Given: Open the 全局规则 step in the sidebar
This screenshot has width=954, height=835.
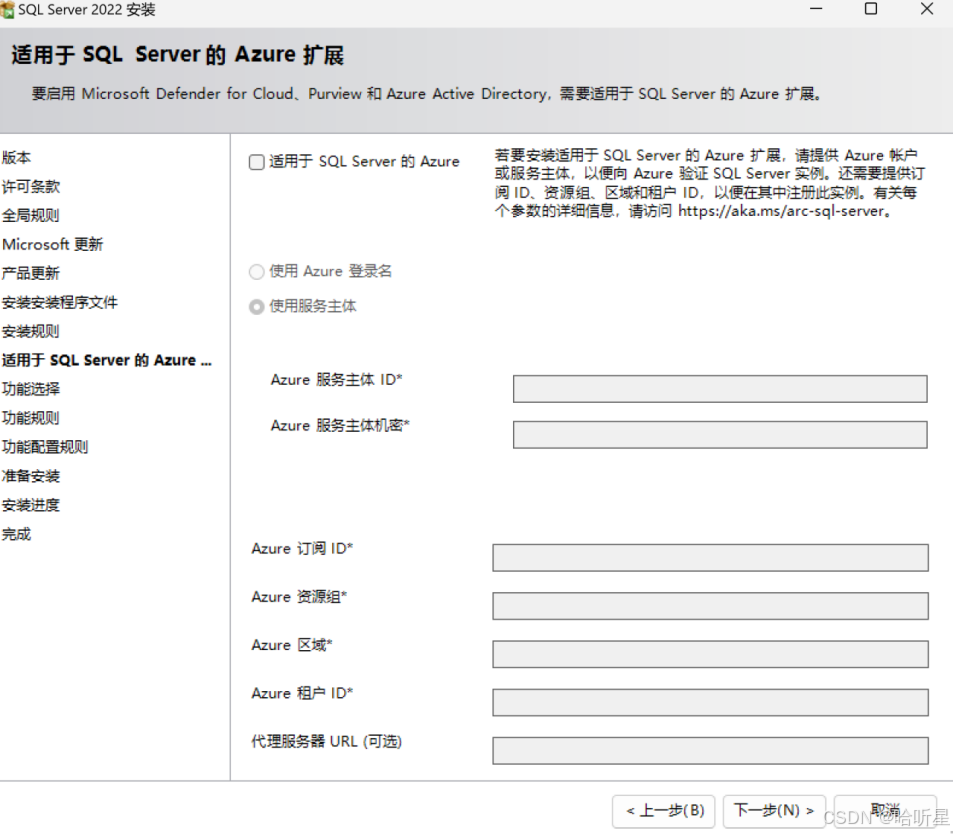Looking at the screenshot, I should coord(31,215).
